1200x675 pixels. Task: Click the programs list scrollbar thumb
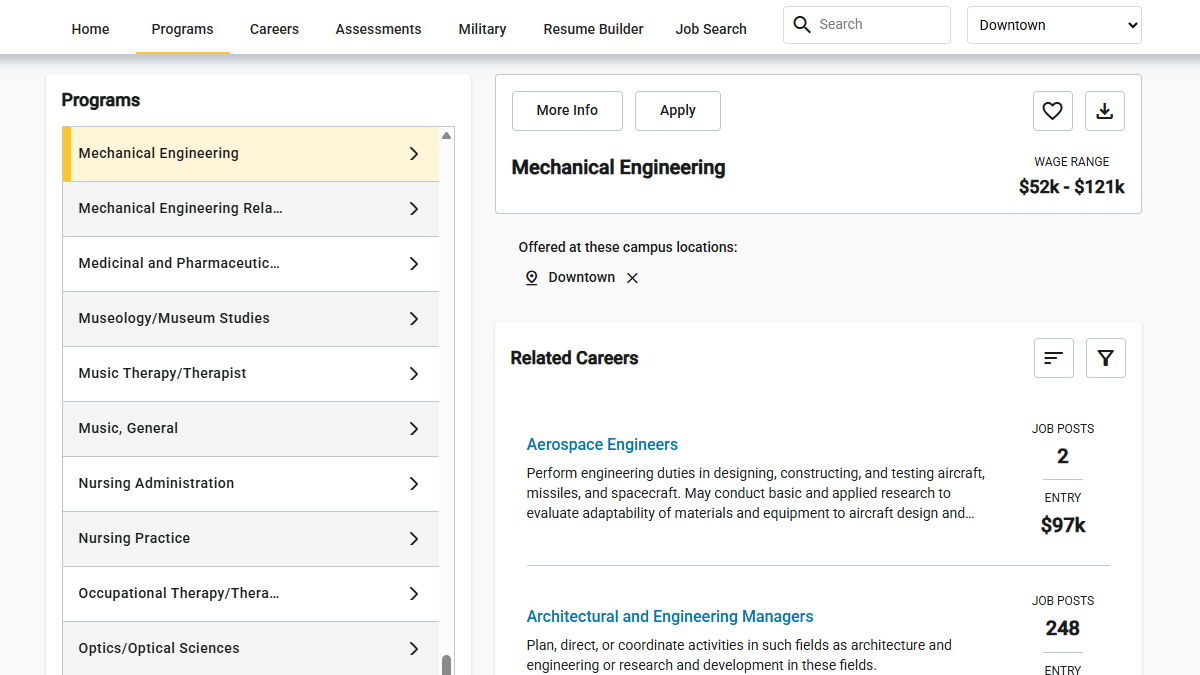[x=447, y=665]
